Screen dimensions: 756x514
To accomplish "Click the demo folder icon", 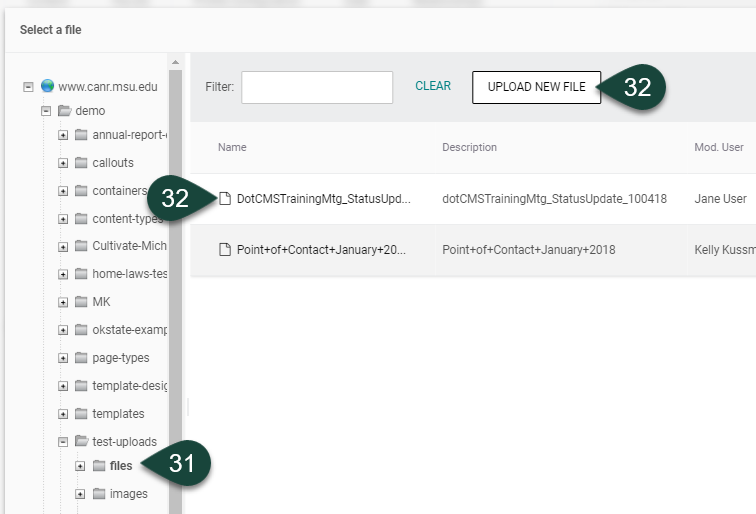I will tap(64, 111).
